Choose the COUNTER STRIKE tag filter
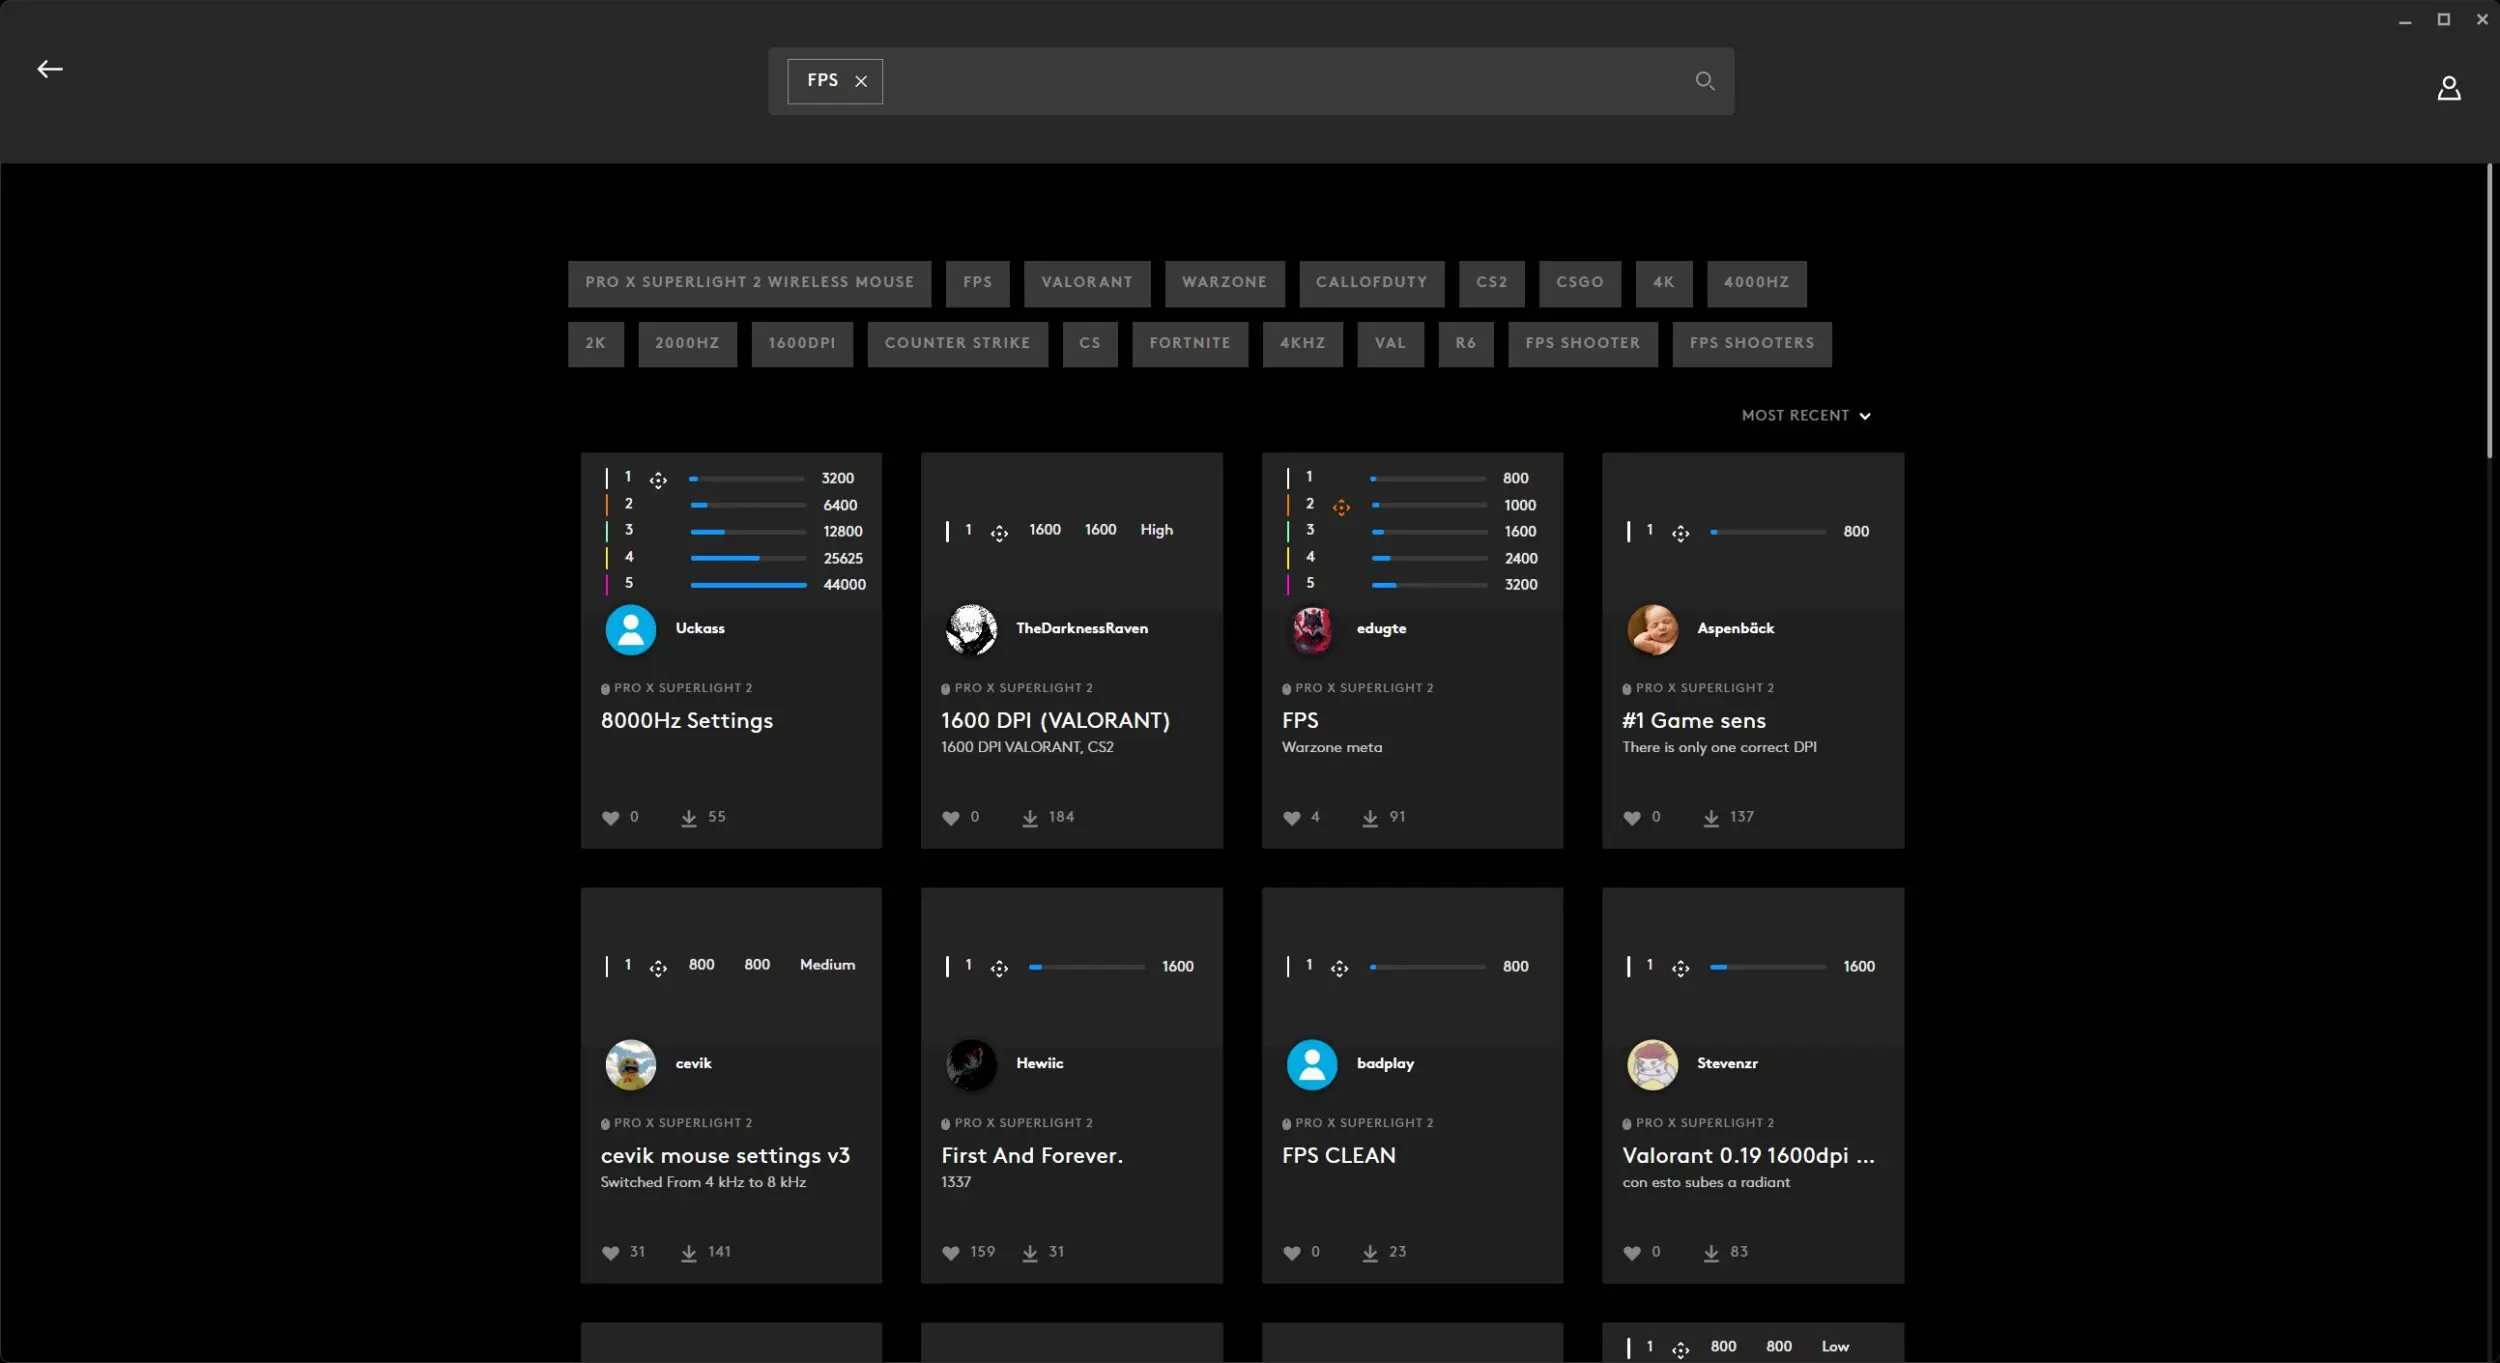Screen dimensions: 2500x1363 point(957,344)
